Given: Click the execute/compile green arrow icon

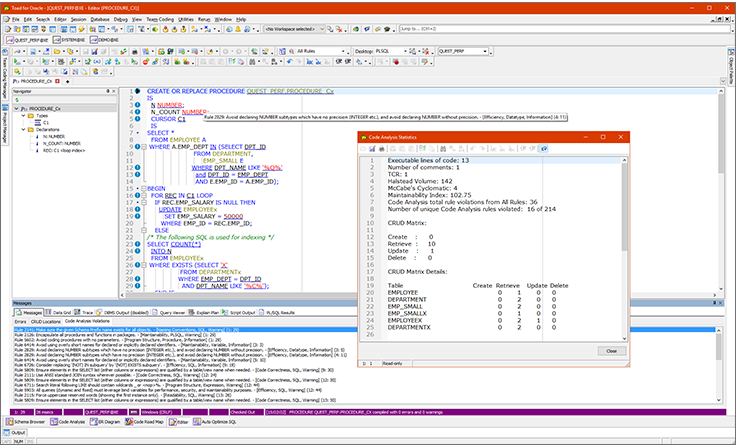Looking at the screenshot, I should click(x=17, y=62).
